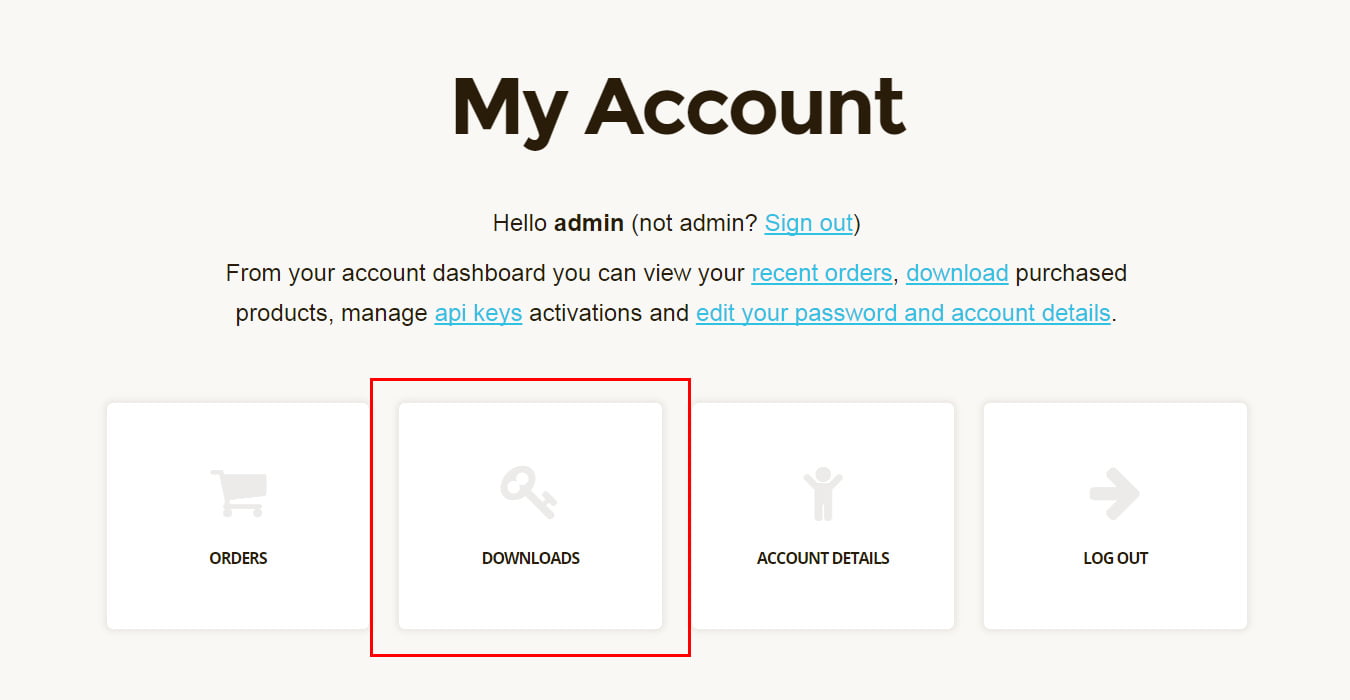
Task: Follow the download link in the description
Action: tap(957, 273)
